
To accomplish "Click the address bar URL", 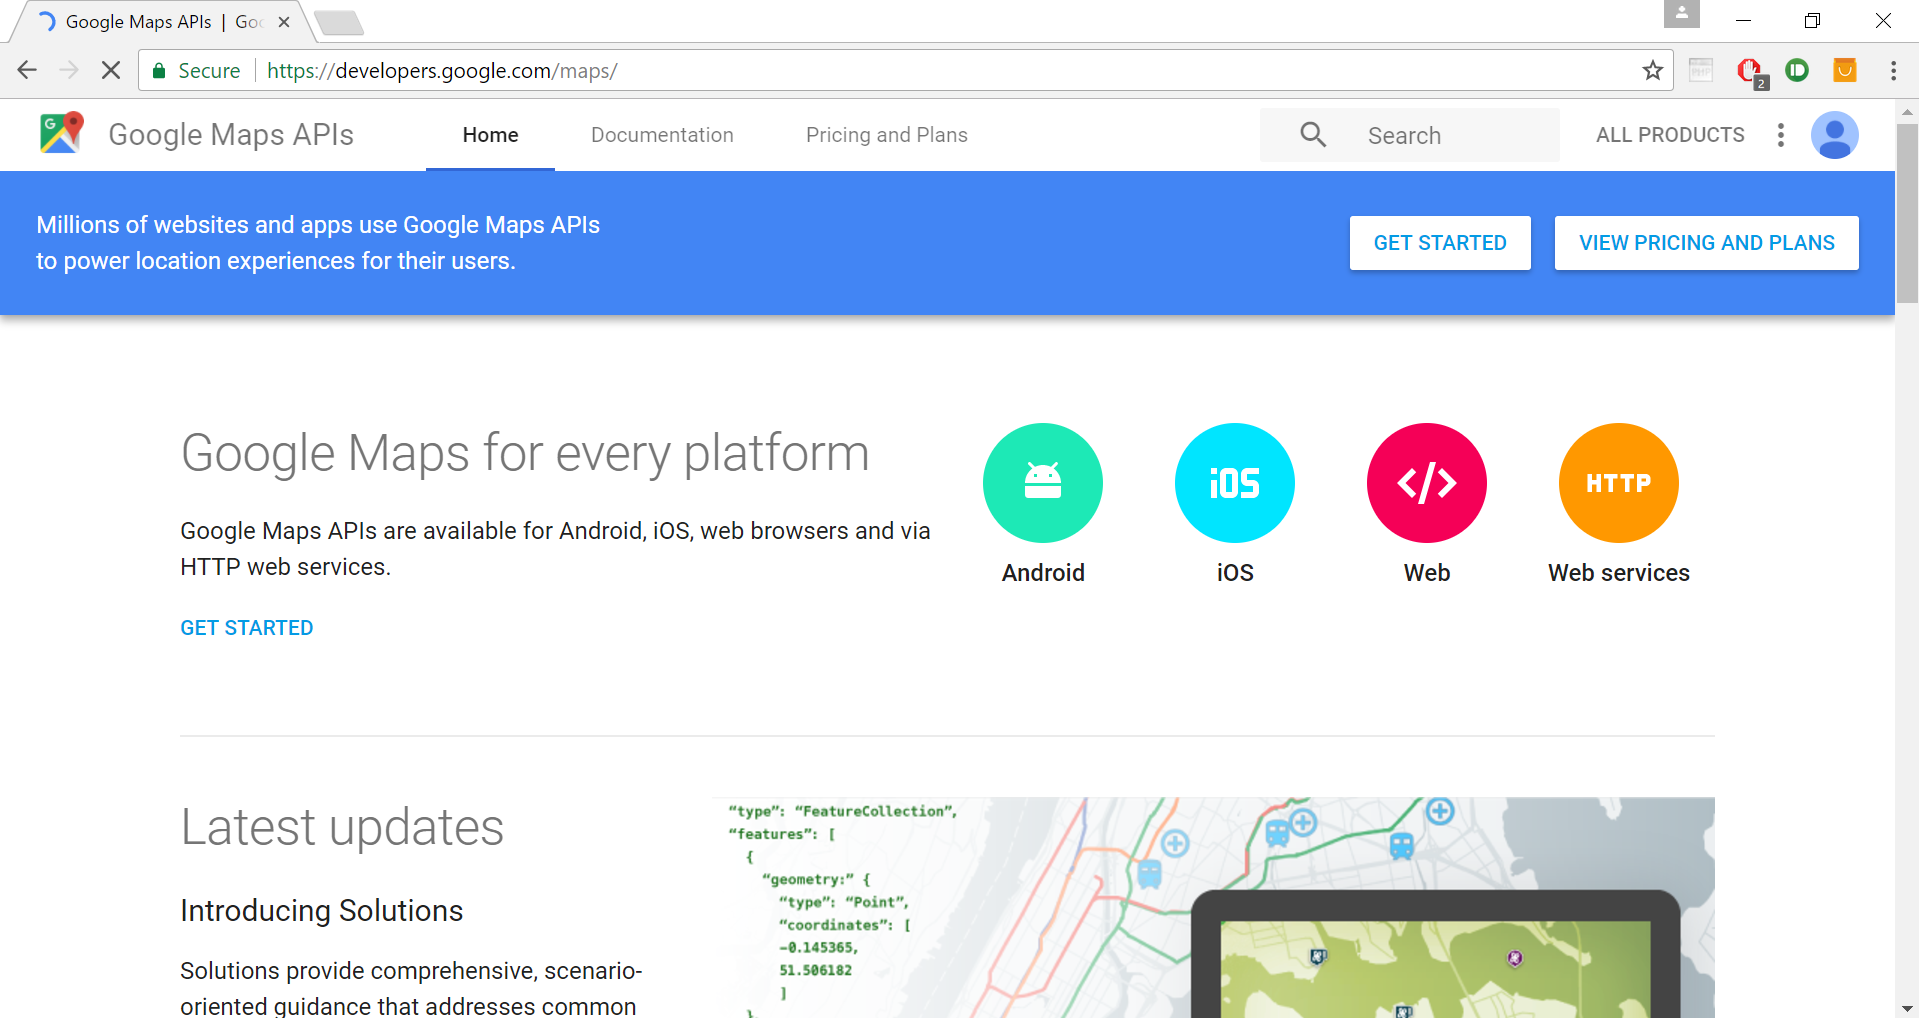I will pyautogui.click(x=442, y=71).
